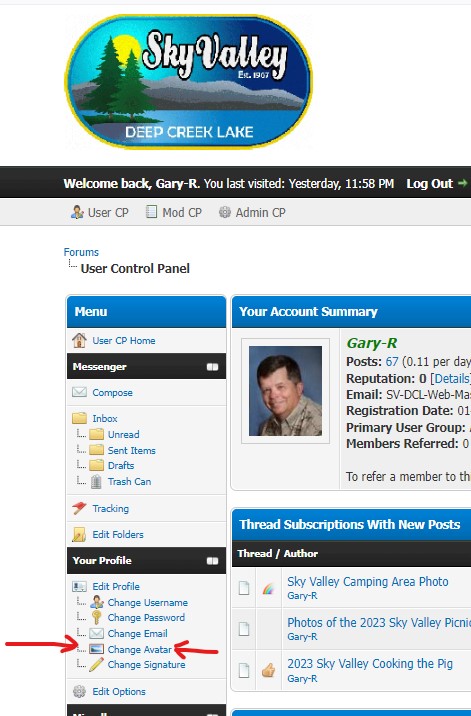The image size is (471, 716).
Task: Open Change Avatar
Action: click(x=139, y=649)
